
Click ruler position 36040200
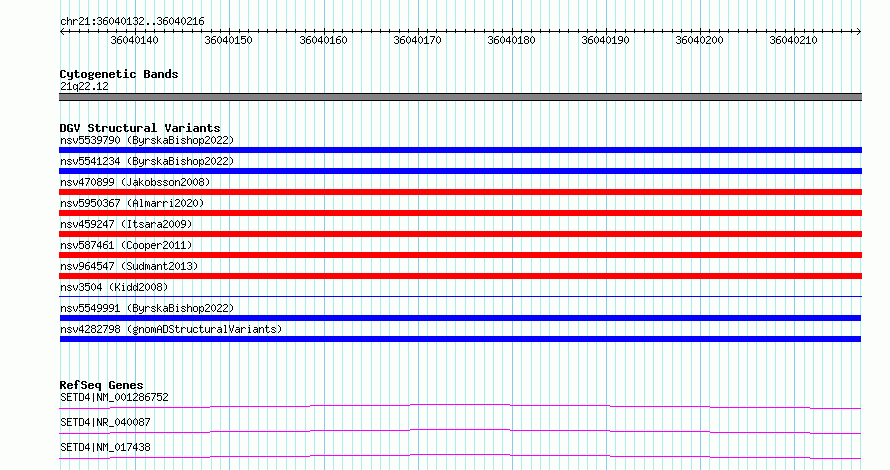pyautogui.click(x=699, y=40)
